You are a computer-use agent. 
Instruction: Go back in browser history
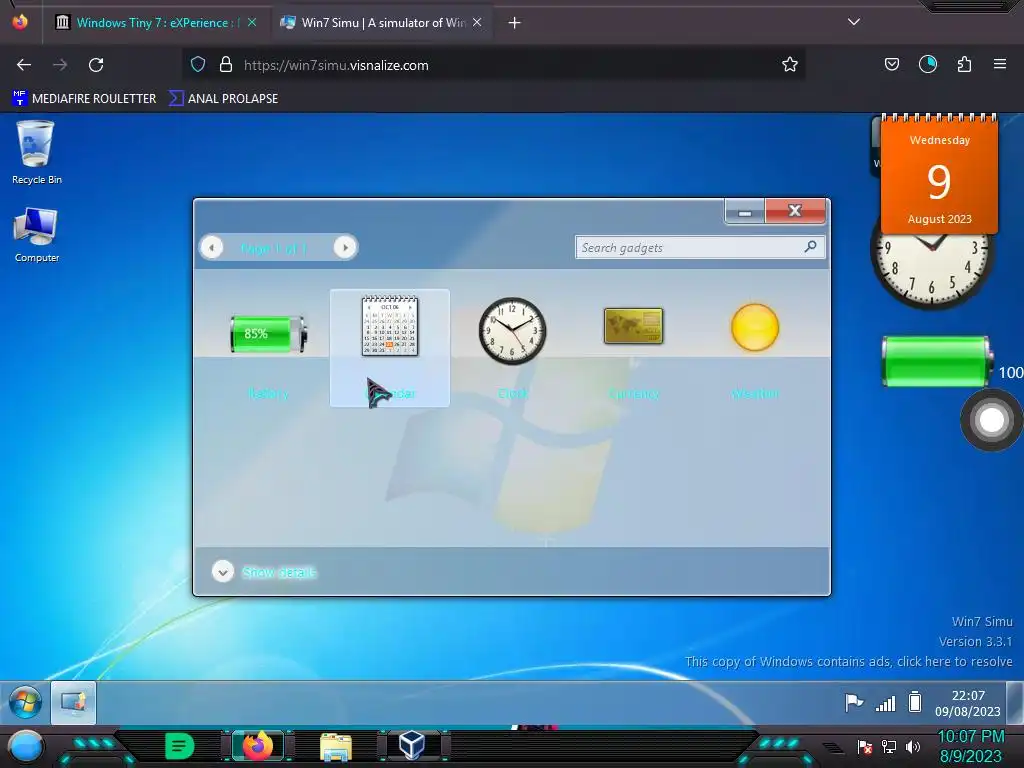click(24, 65)
